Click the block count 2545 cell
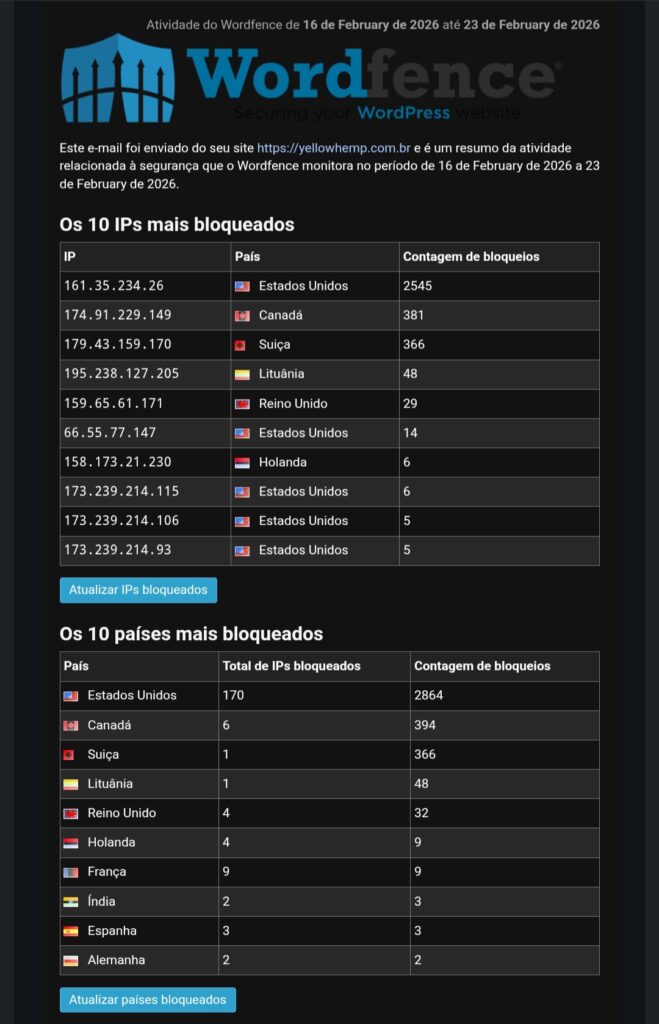 coord(499,286)
